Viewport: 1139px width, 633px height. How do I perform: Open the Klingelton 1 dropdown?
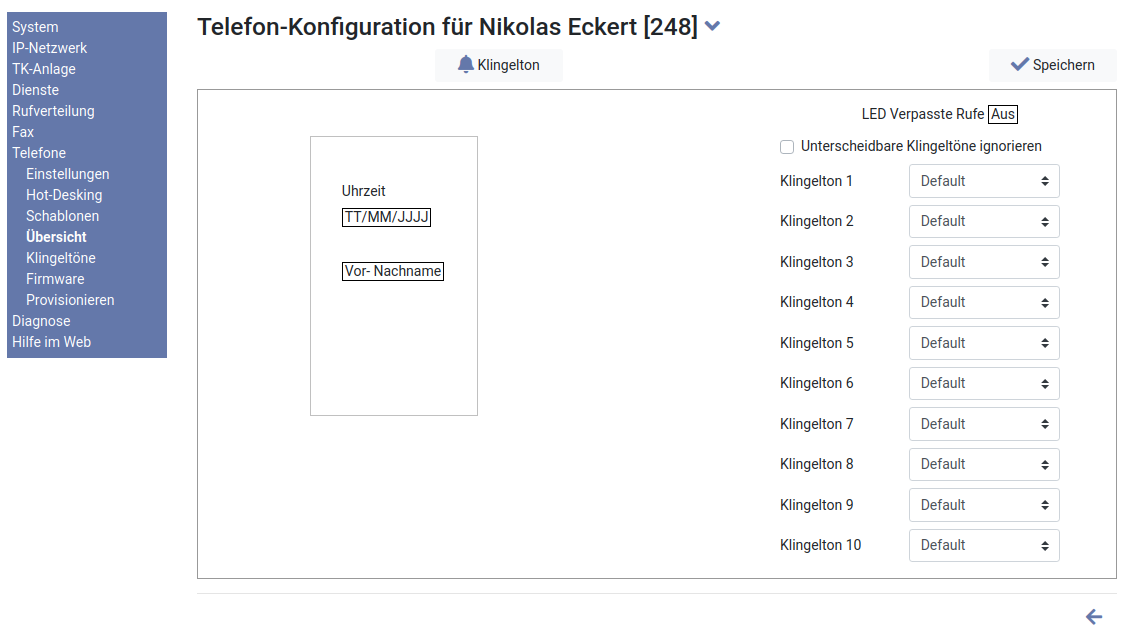(983, 181)
